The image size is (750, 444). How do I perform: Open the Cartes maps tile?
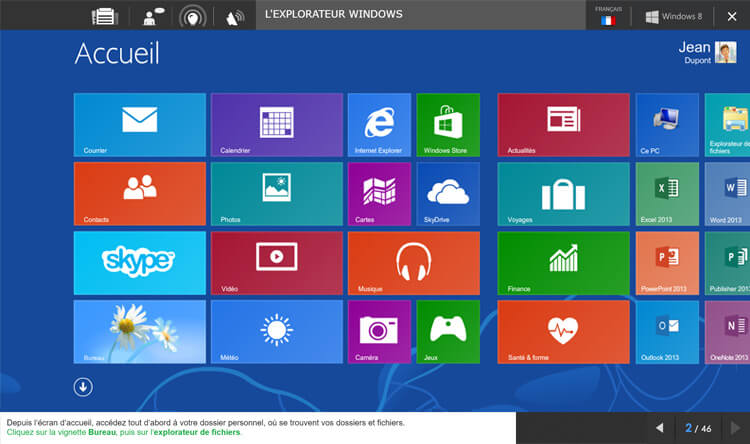point(379,194)
